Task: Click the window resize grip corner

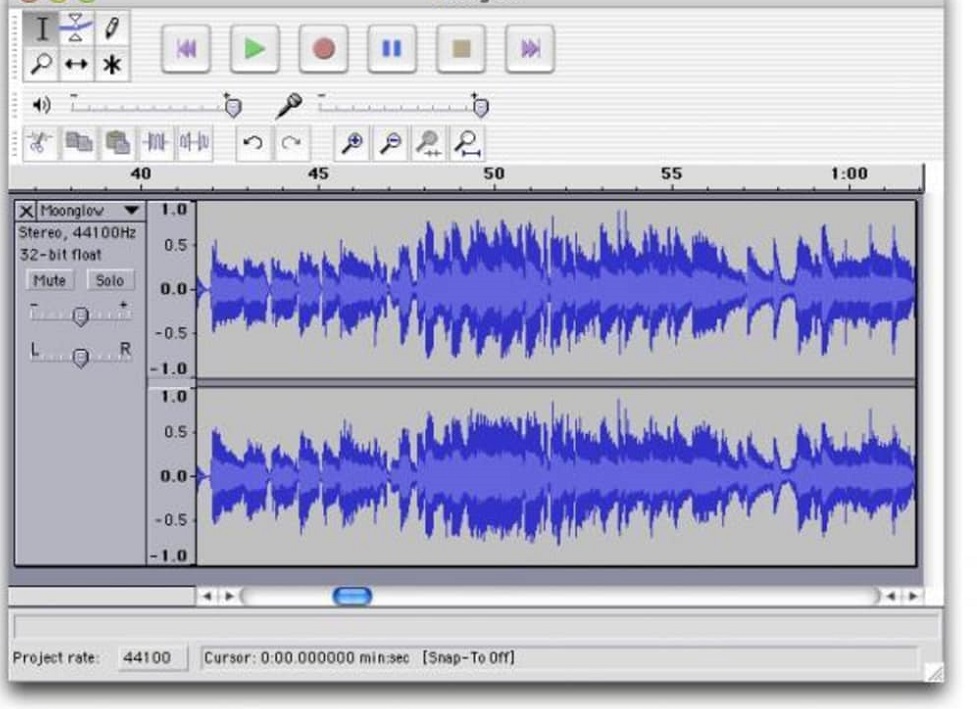Action: click(934, 672)
